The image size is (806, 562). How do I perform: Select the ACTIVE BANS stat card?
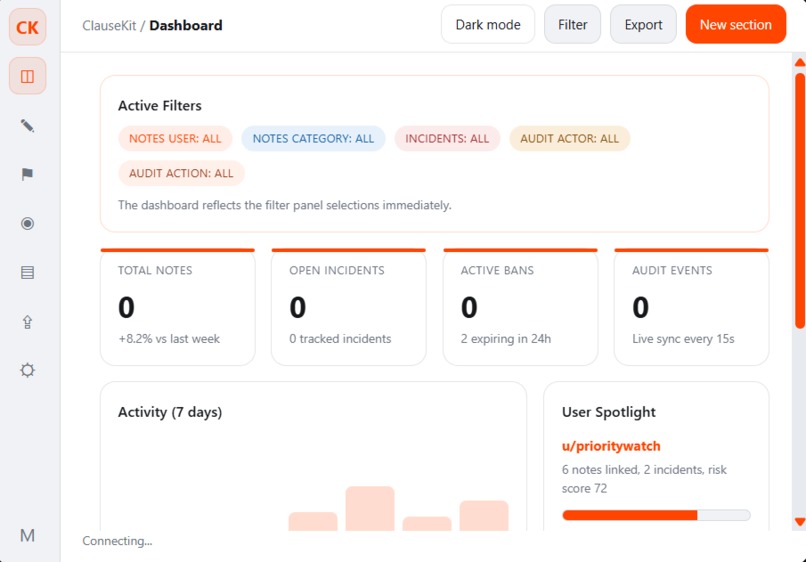pyautogui.click(x=520, y=307)
